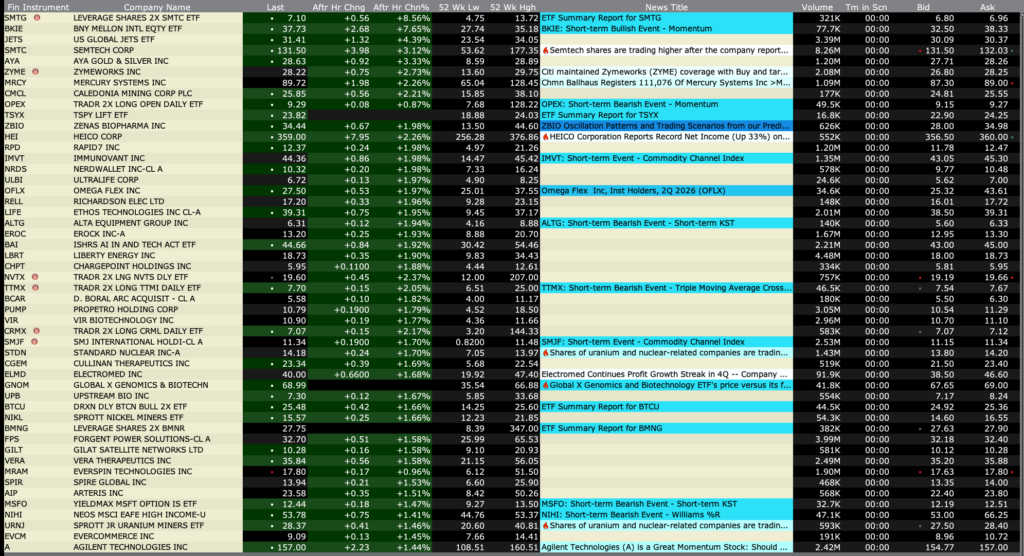
Task: Select CALEDONIA MINING CORP PLC company name
Action: (x=133, y=93)
